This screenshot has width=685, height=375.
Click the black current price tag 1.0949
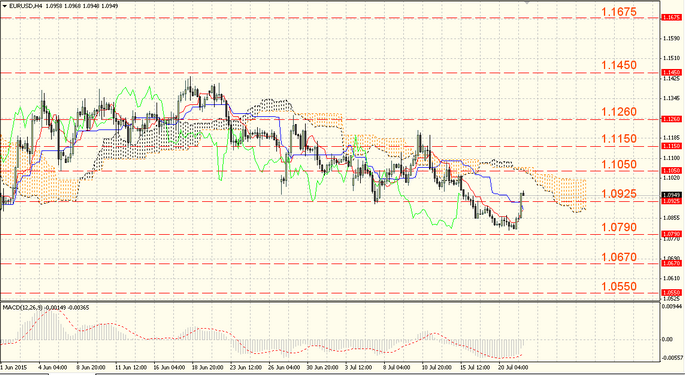(671, 195)
